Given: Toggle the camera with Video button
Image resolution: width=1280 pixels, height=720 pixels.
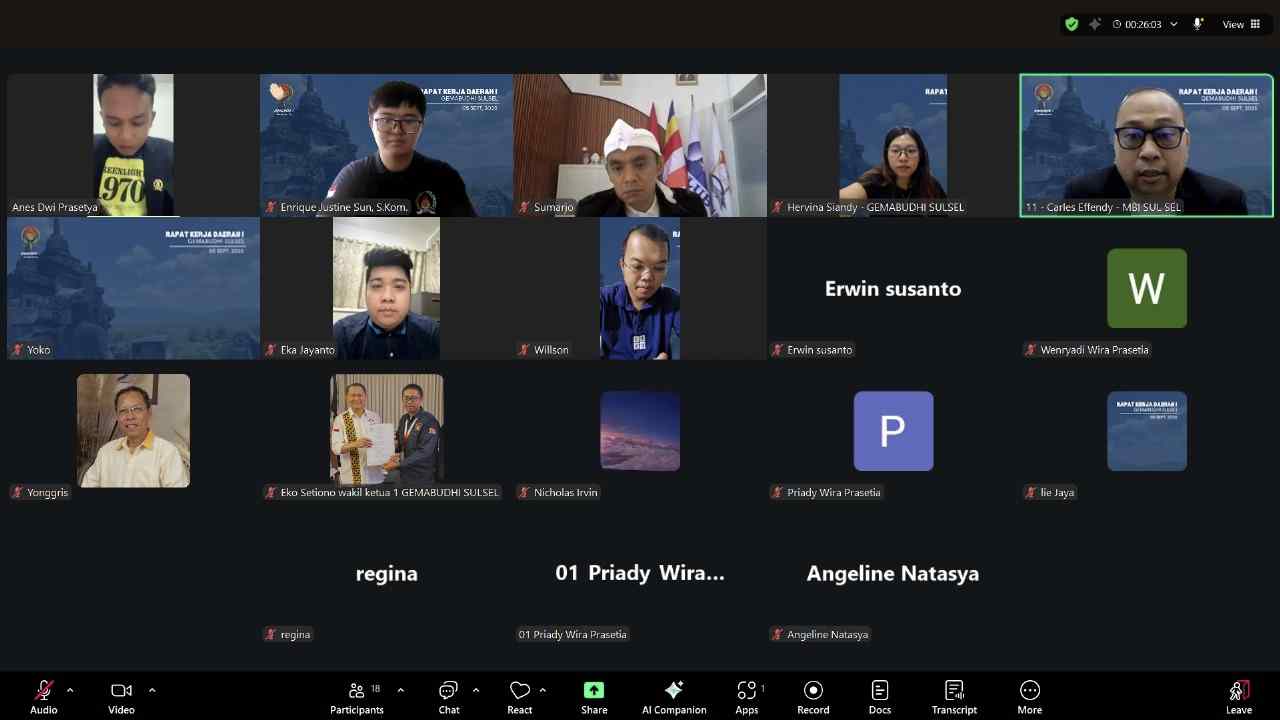Looking at the screenshot, I should point(121,697).
